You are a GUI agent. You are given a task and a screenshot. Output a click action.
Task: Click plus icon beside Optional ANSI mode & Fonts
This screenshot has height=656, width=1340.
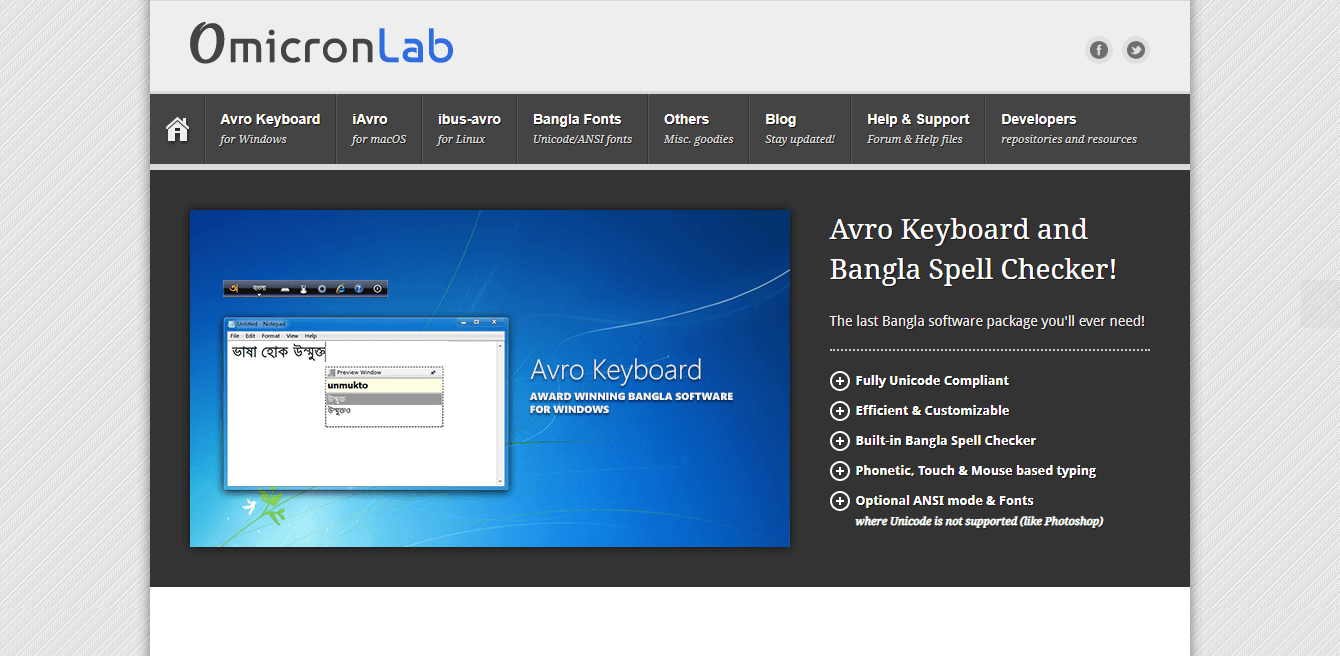tap(840, 501)
